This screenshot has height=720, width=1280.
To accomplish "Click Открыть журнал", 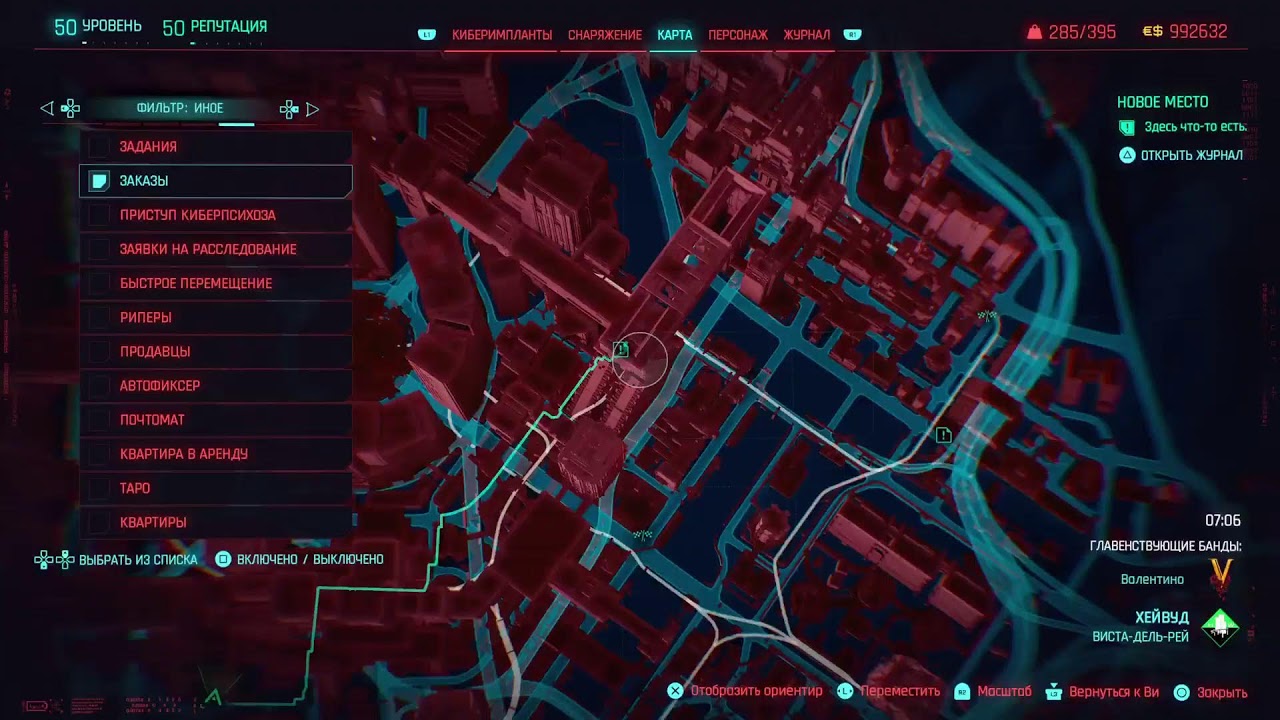I will (1192, 155).
